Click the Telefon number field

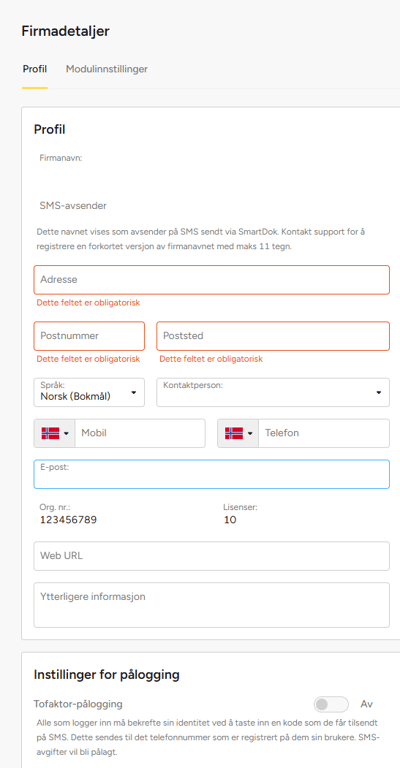click(324, 433)
